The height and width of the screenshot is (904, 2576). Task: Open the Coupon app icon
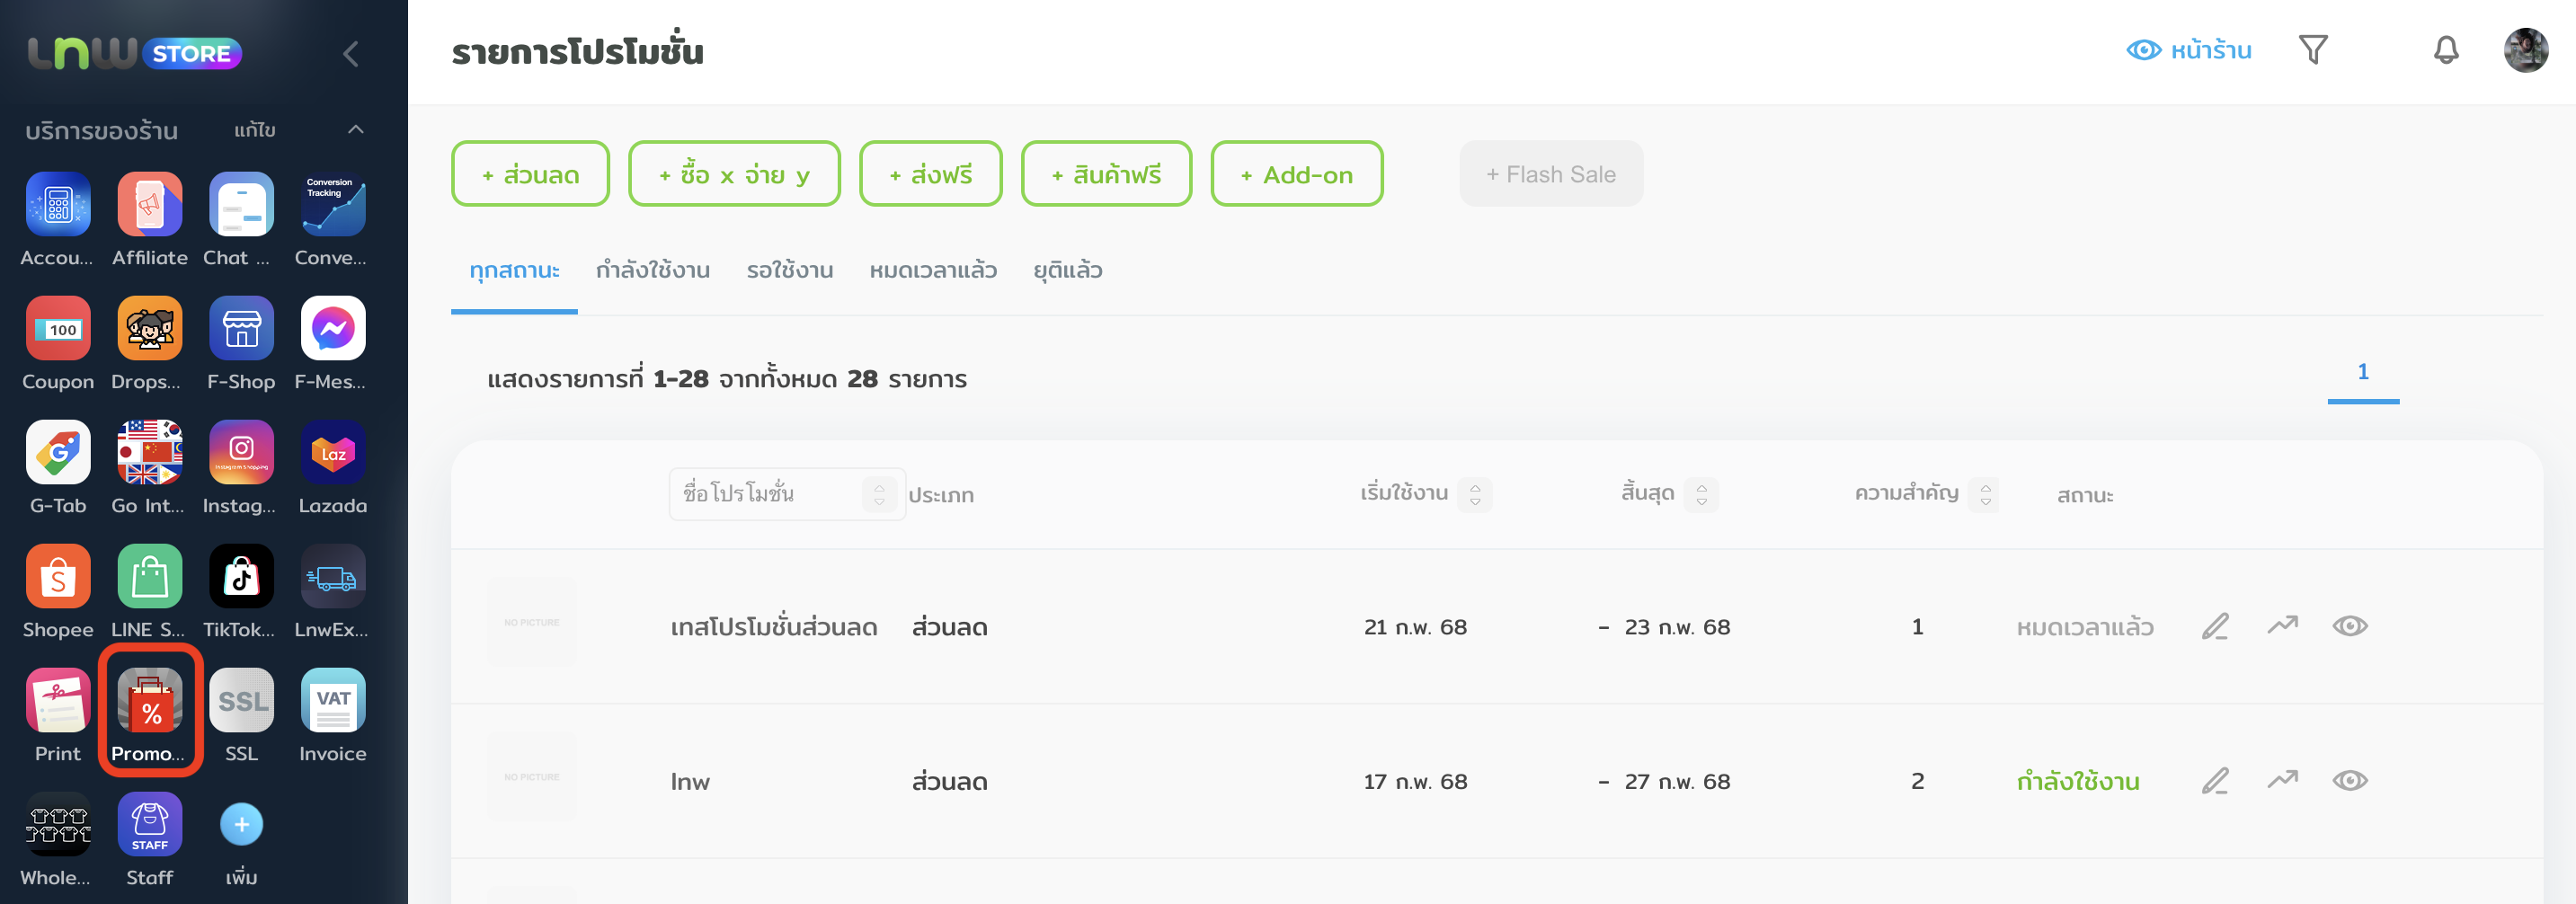pos(58,329)
